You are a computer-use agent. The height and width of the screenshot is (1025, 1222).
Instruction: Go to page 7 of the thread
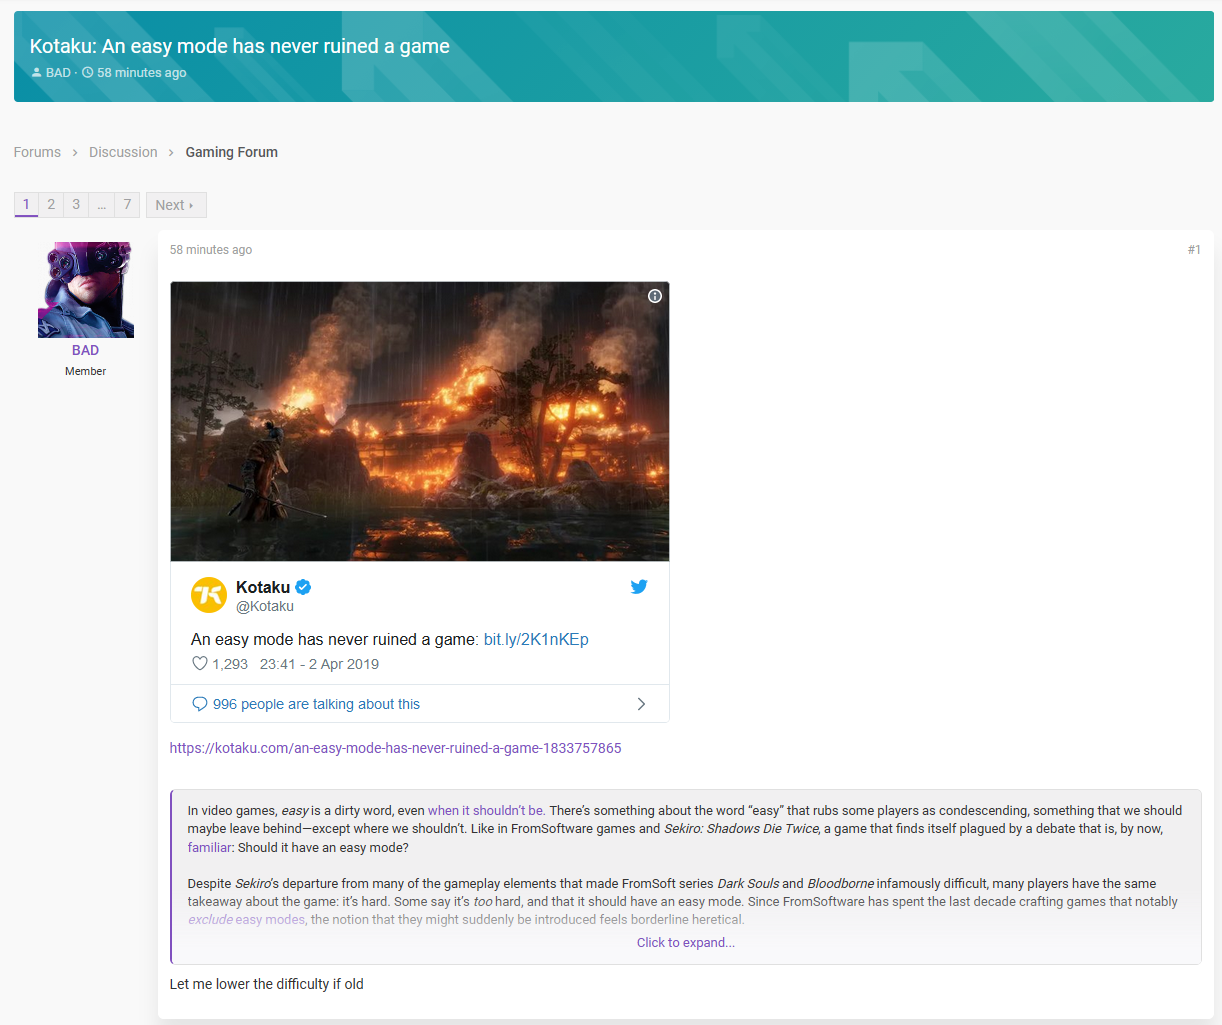(x=127, y=204)
